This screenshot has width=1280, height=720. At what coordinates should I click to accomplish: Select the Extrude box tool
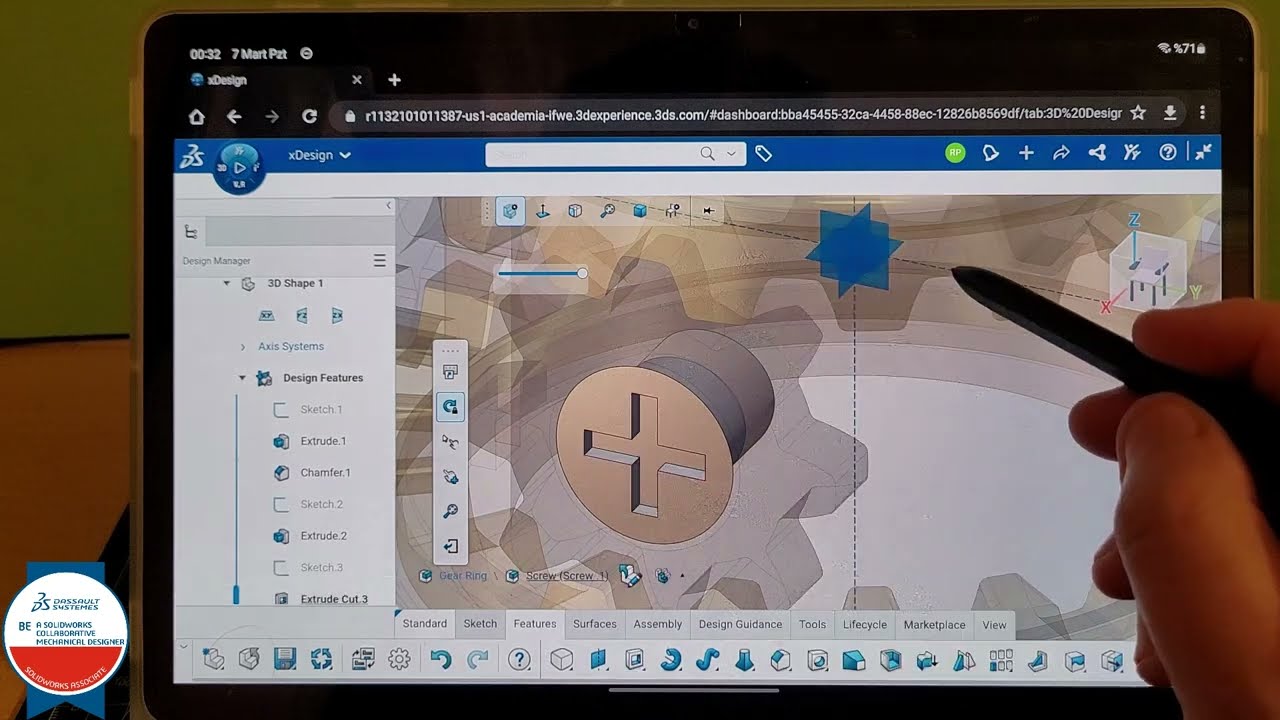click(x=562, y=659)
